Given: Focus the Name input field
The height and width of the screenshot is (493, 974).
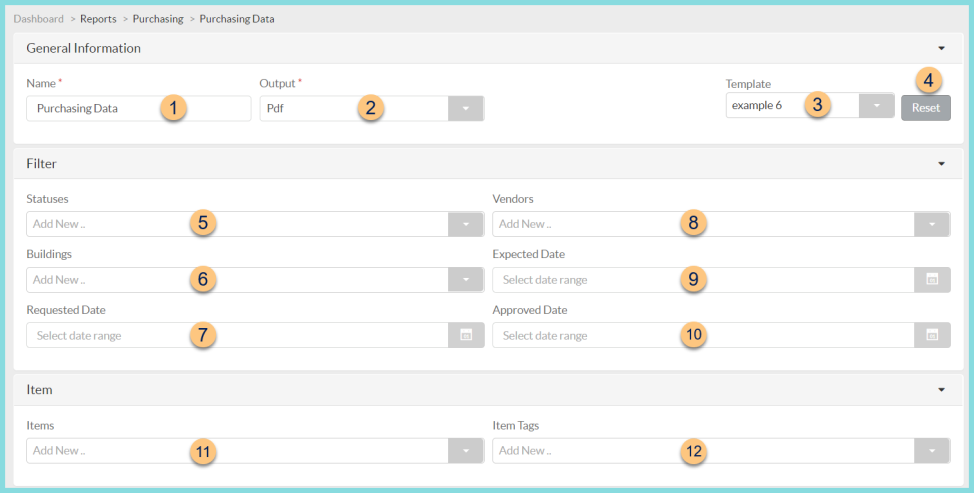Looking at the screenshot, I should pyautogui.click(x=139, y=109).
